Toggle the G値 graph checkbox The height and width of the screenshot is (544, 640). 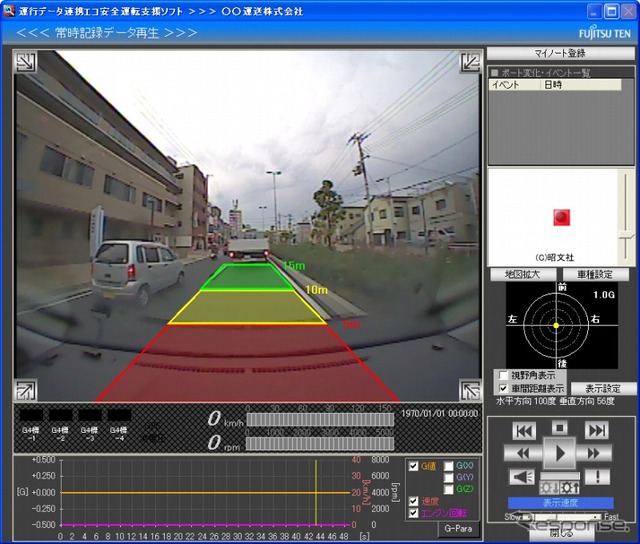(x=413, y=466)
